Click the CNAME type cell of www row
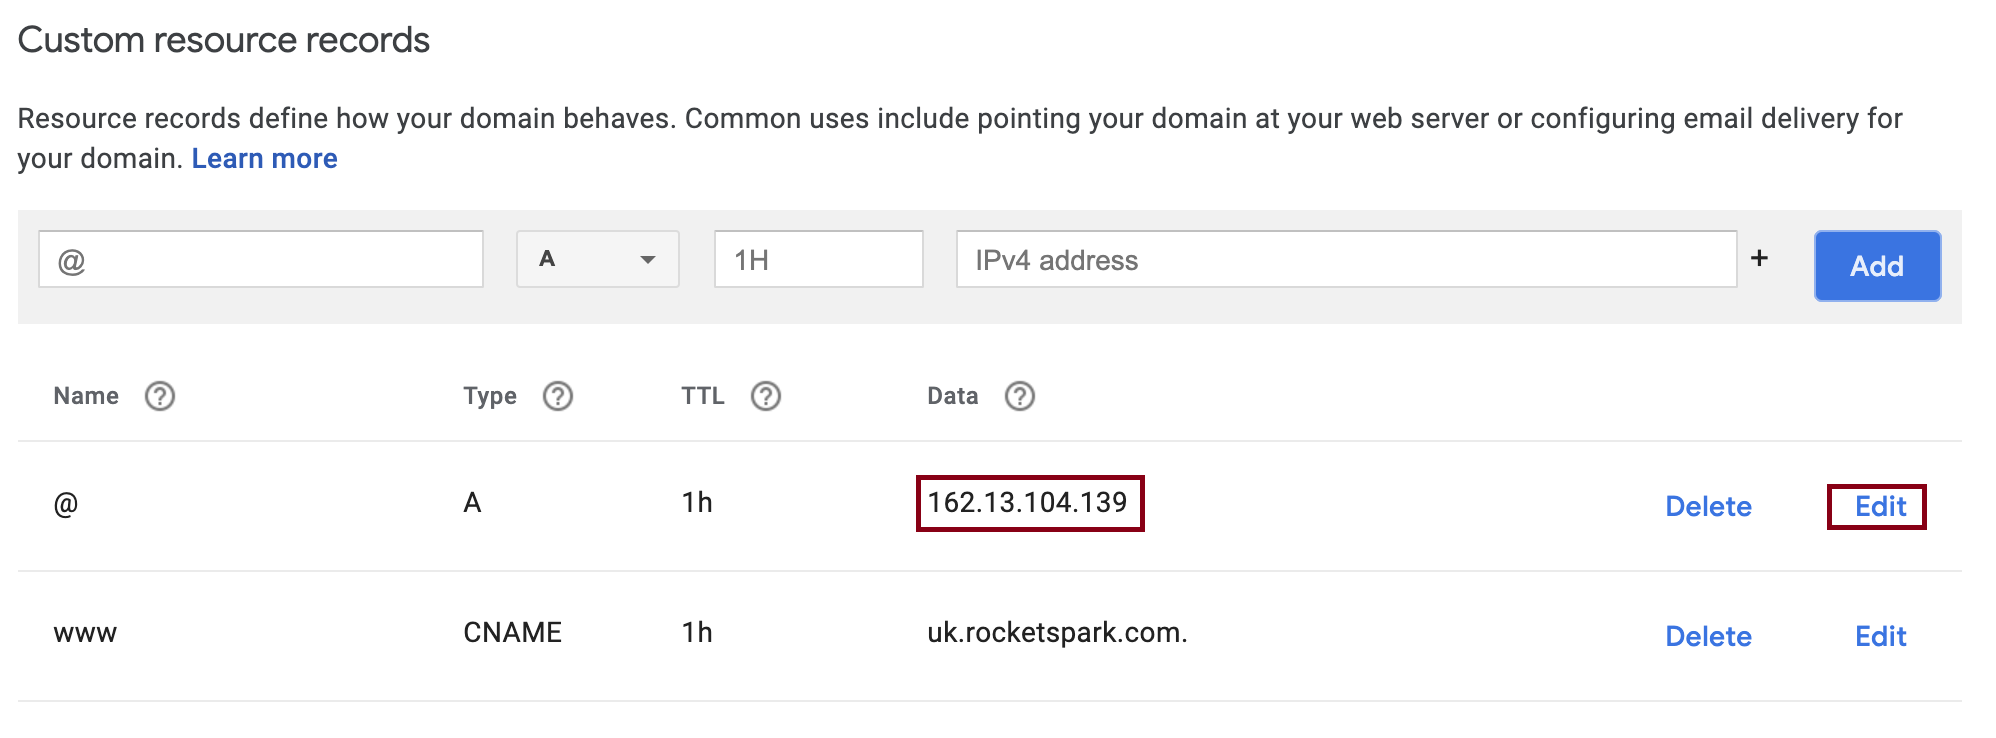 pyautogui.click(x=512, y=632)
